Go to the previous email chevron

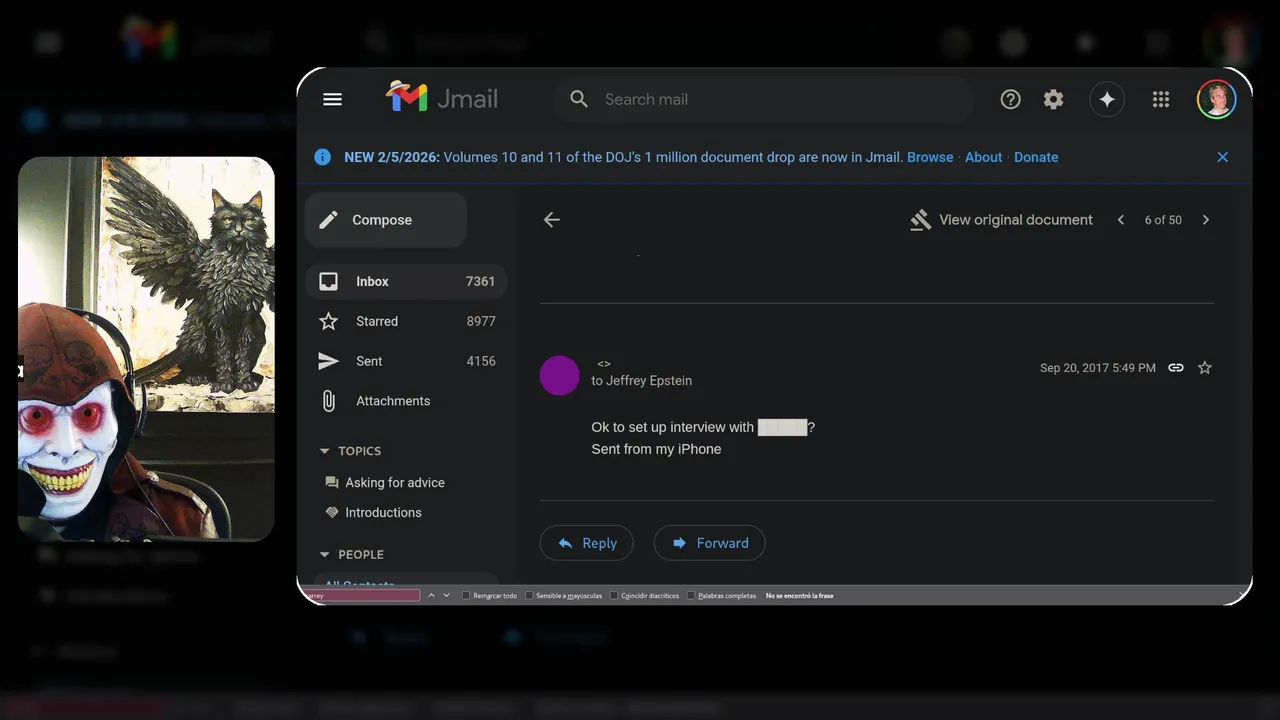(1121, 220)
